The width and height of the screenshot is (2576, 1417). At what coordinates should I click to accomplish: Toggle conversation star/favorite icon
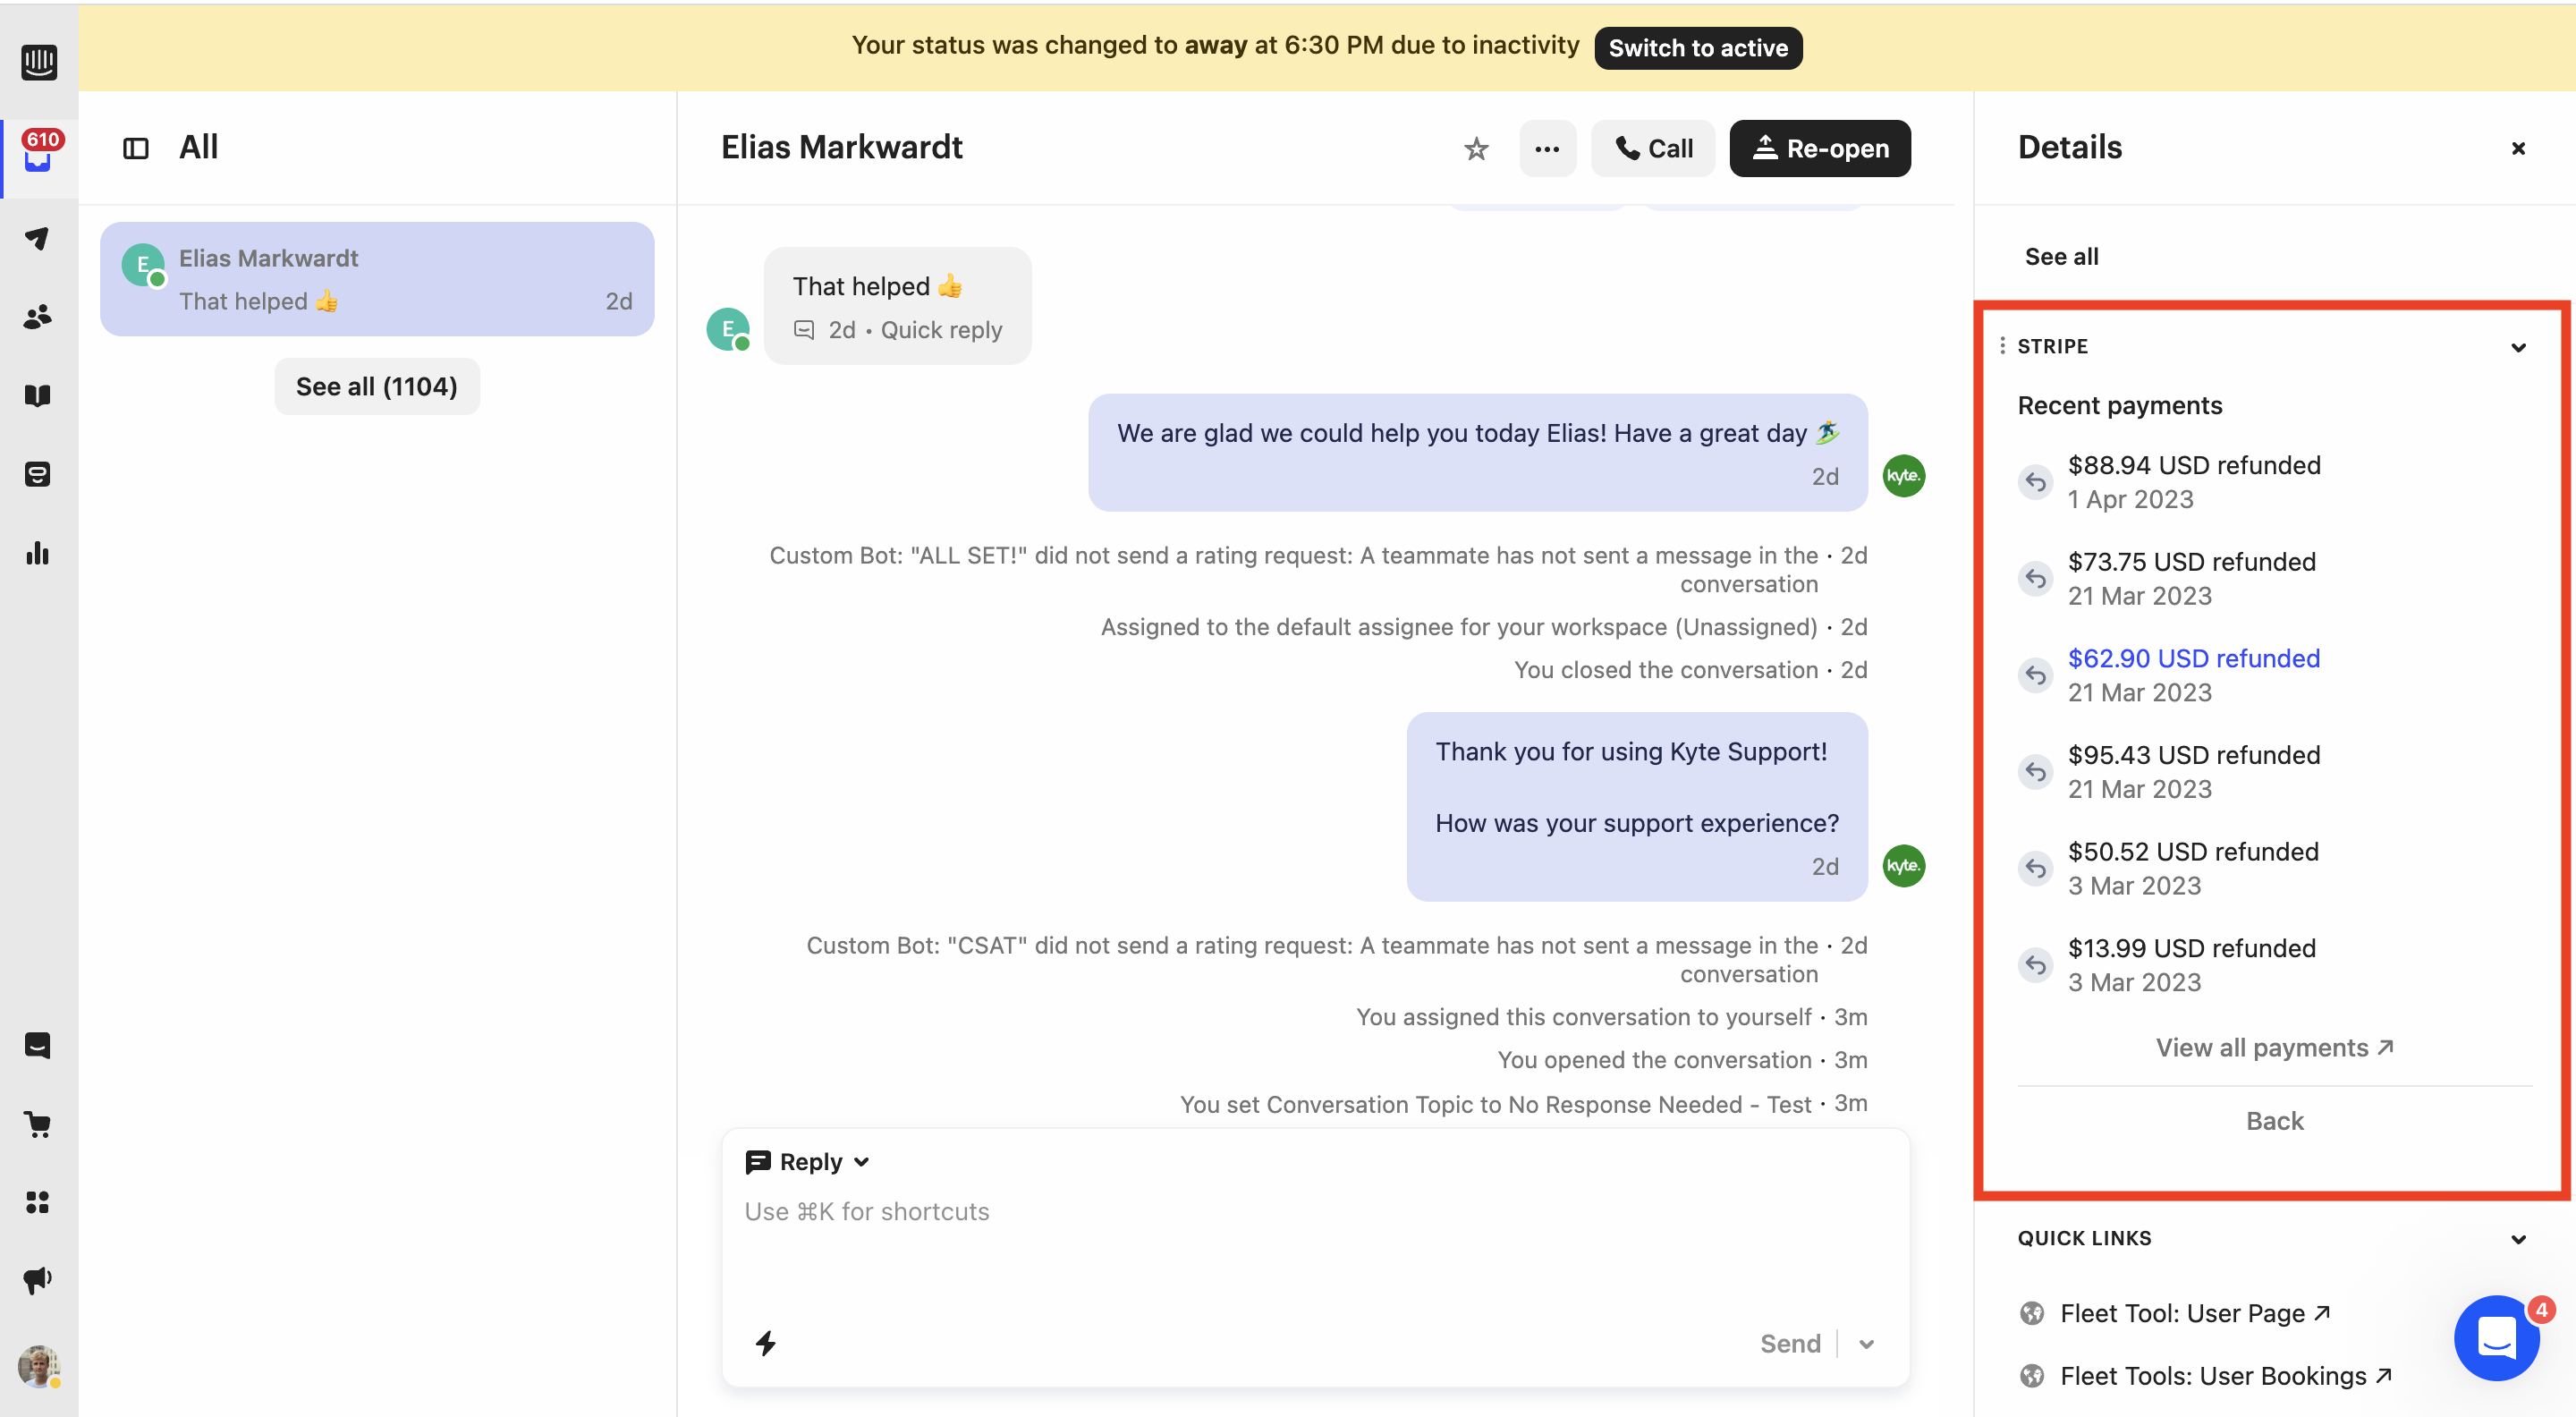1476,147
